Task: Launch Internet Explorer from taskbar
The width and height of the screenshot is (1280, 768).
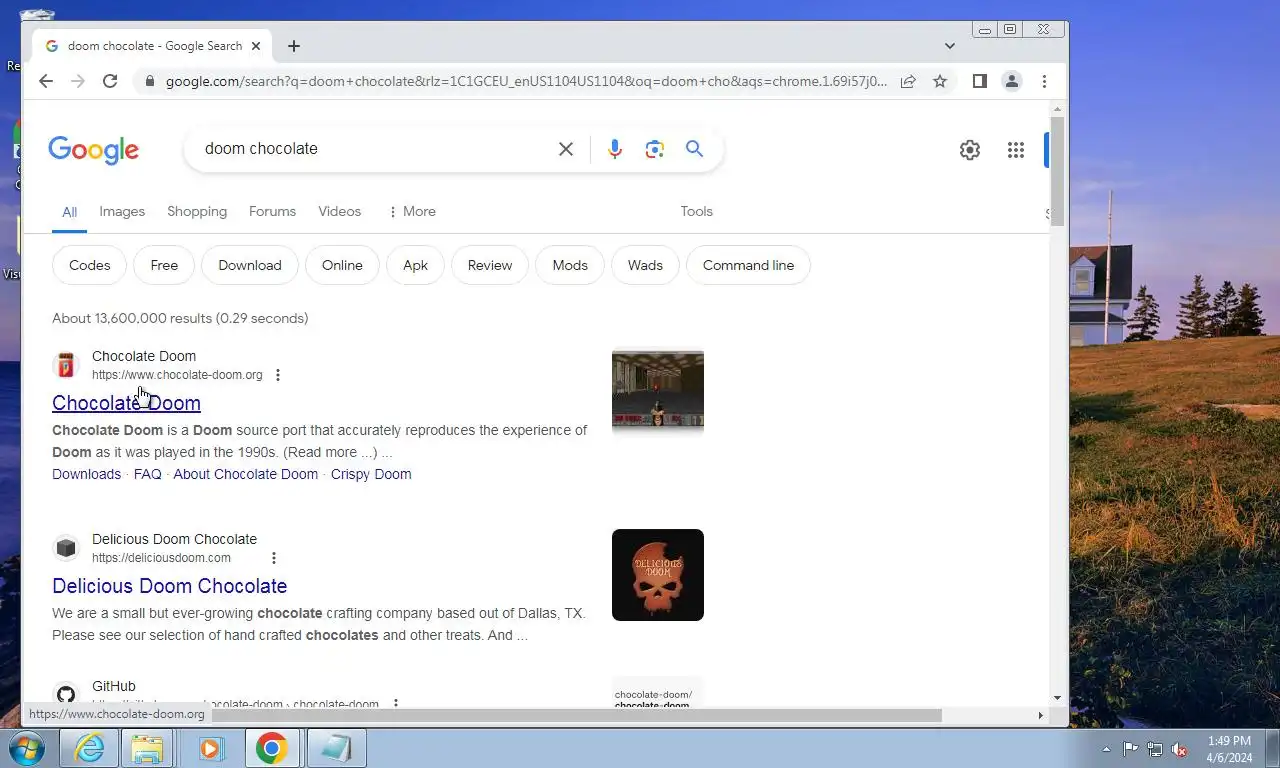Action: (88, 748)
